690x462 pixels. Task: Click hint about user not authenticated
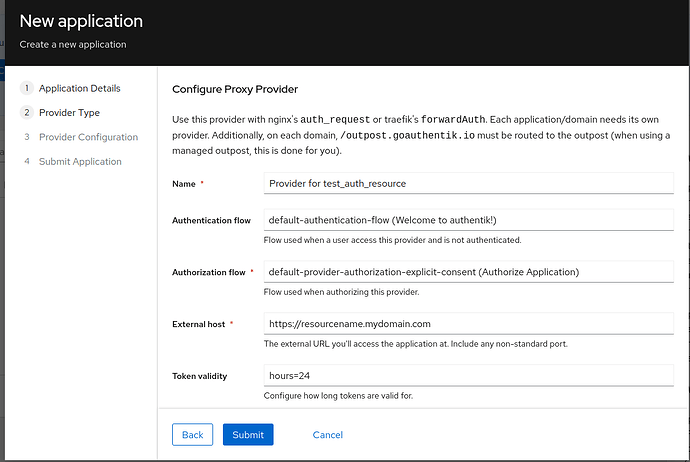(392, 240)
